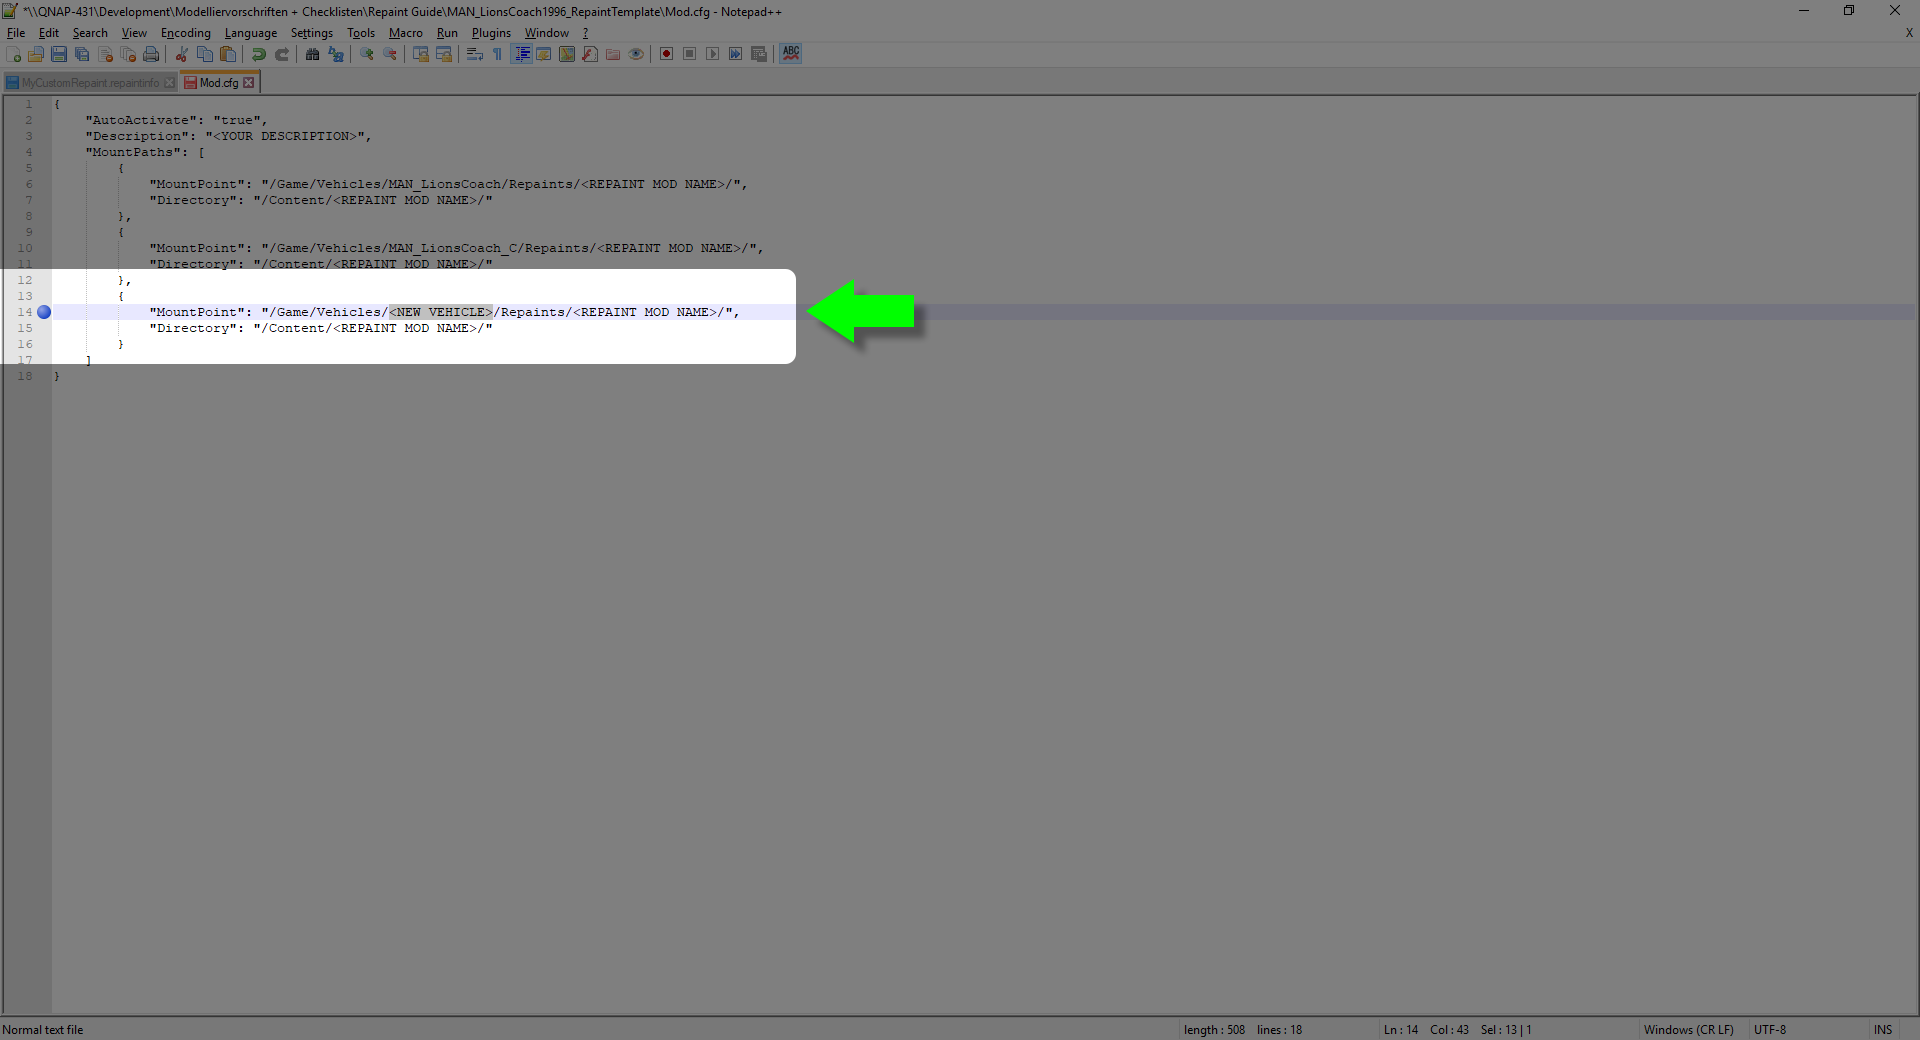Click the INS insert mode indicator
This screenshot has width=1920, height=1040.
tap(1883, 1030)
